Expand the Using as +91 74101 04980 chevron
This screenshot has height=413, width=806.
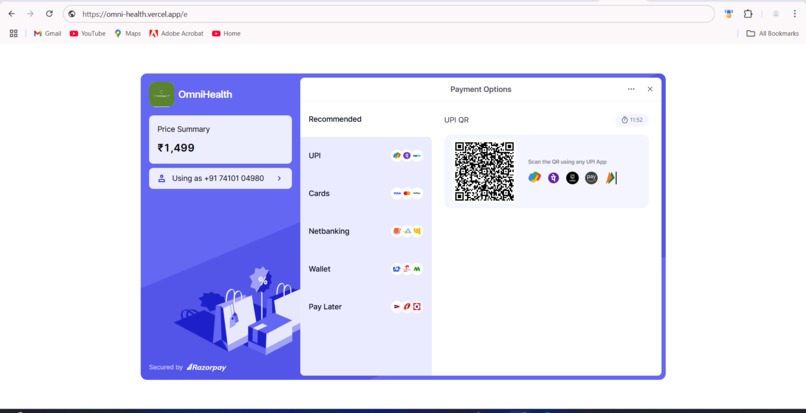pos(279,178)
